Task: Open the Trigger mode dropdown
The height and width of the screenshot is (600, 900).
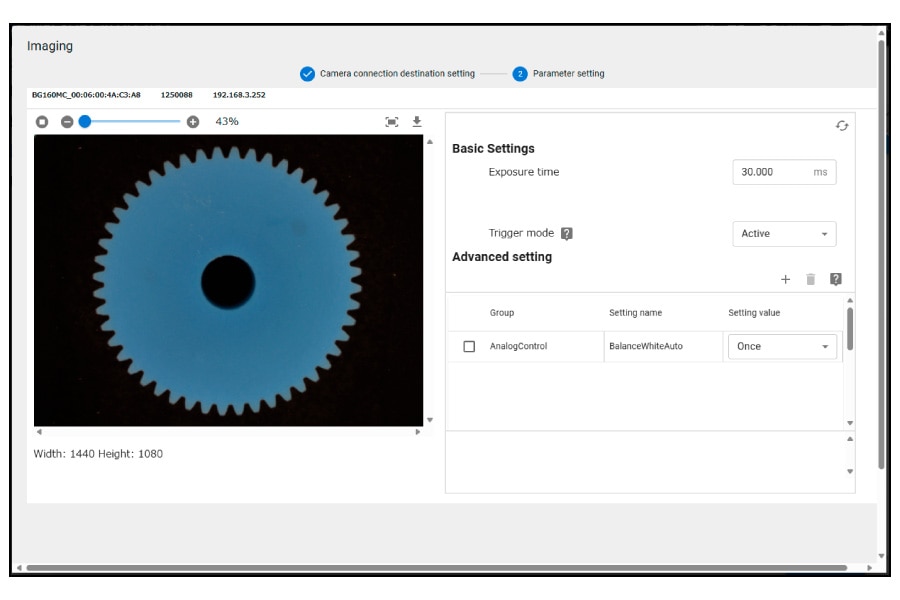Action: coord(784,234)
